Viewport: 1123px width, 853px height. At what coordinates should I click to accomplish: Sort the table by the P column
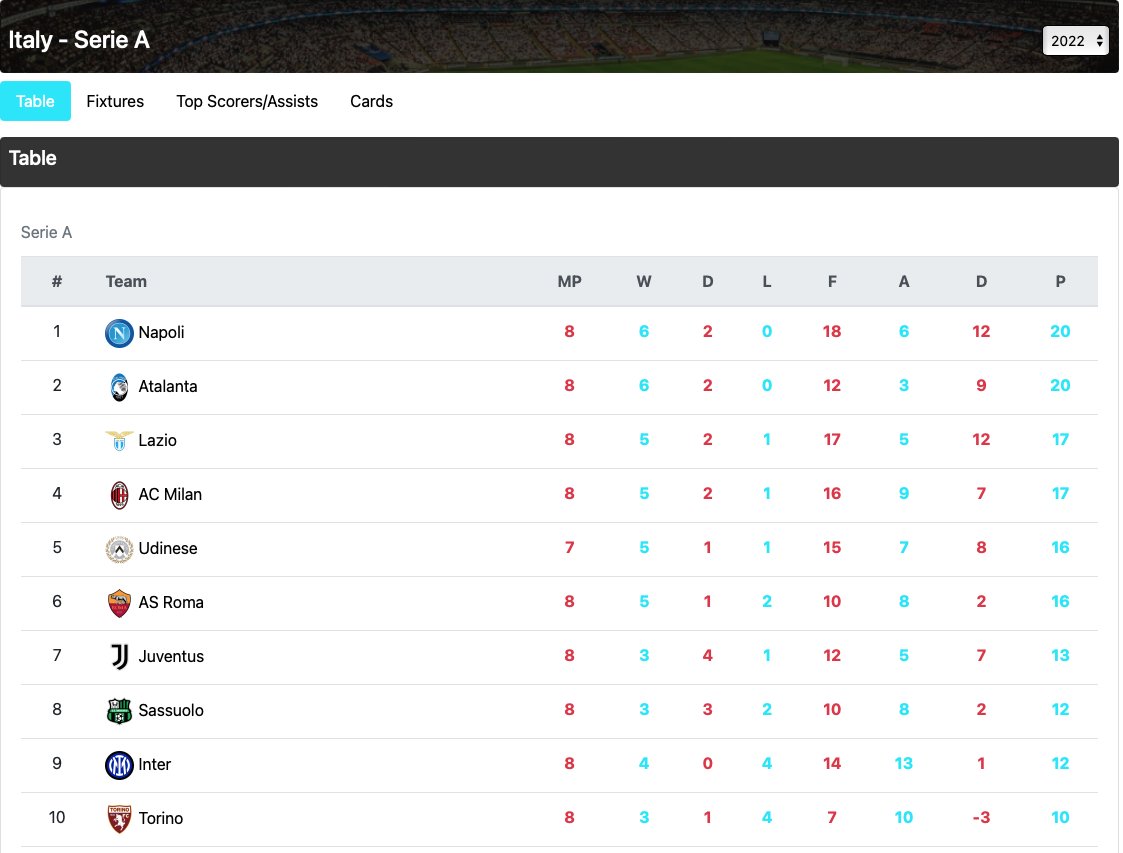(x=1060, y=281)
